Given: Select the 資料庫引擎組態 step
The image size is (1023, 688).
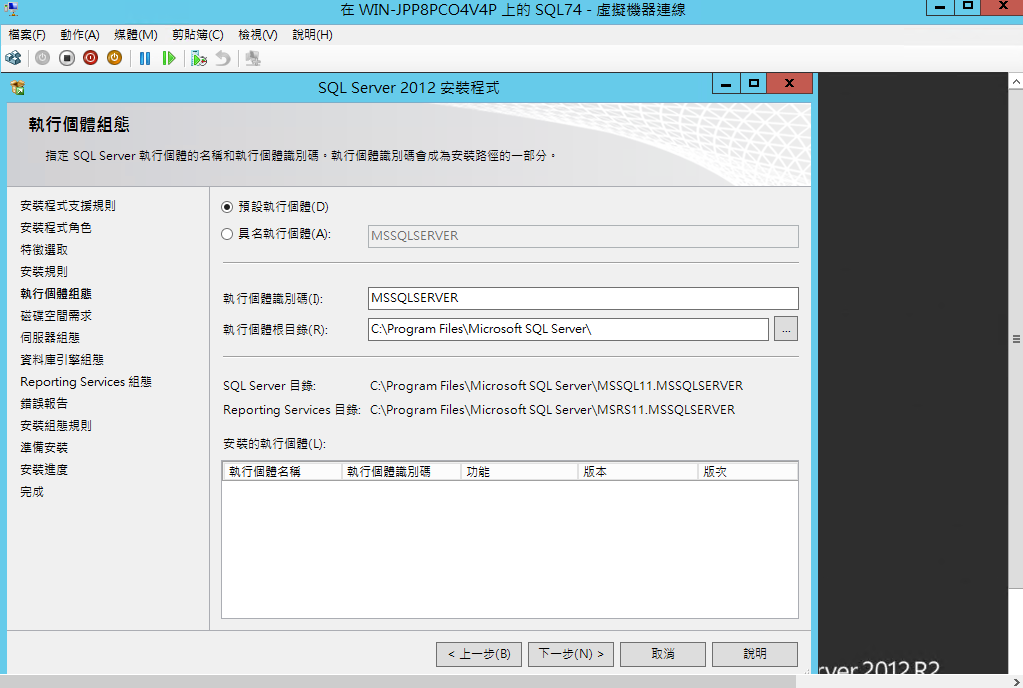Looking at the screenshot, I should tap(62, 360).
